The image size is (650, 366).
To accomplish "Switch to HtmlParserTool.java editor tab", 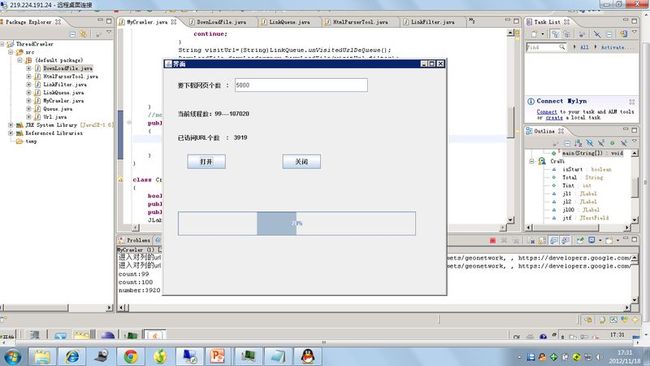I will [360, 22].
